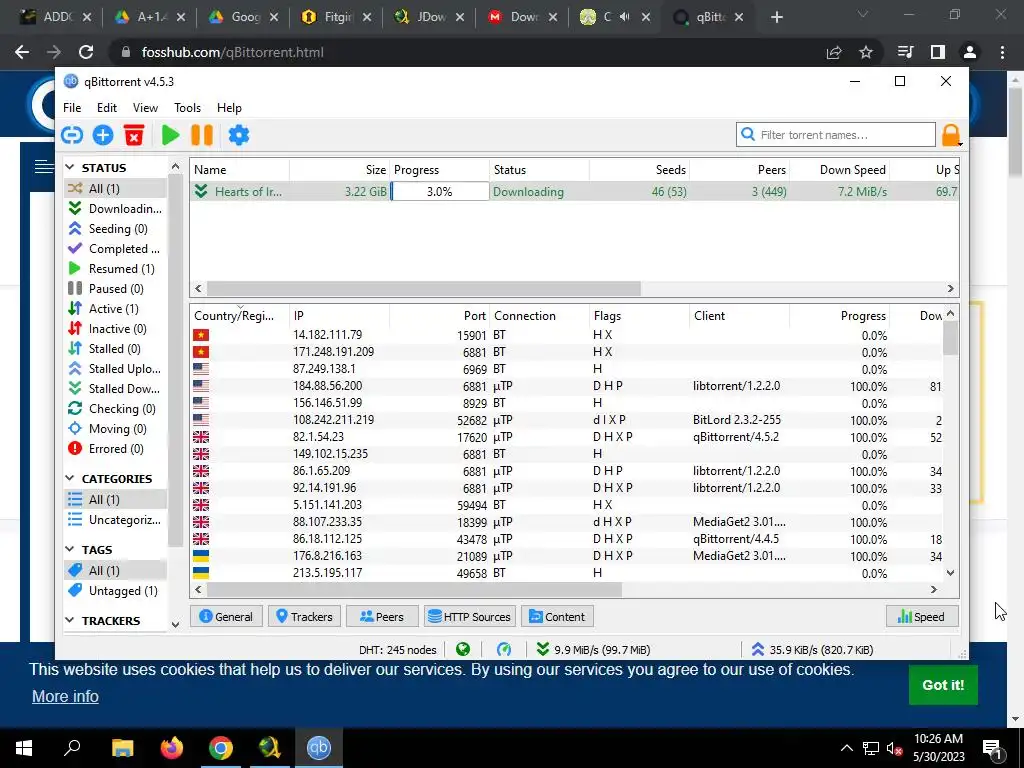Click the torrent list horizontal scrollbar right arrow
The image size is (1024, 768).
click(x=950, y=289)
